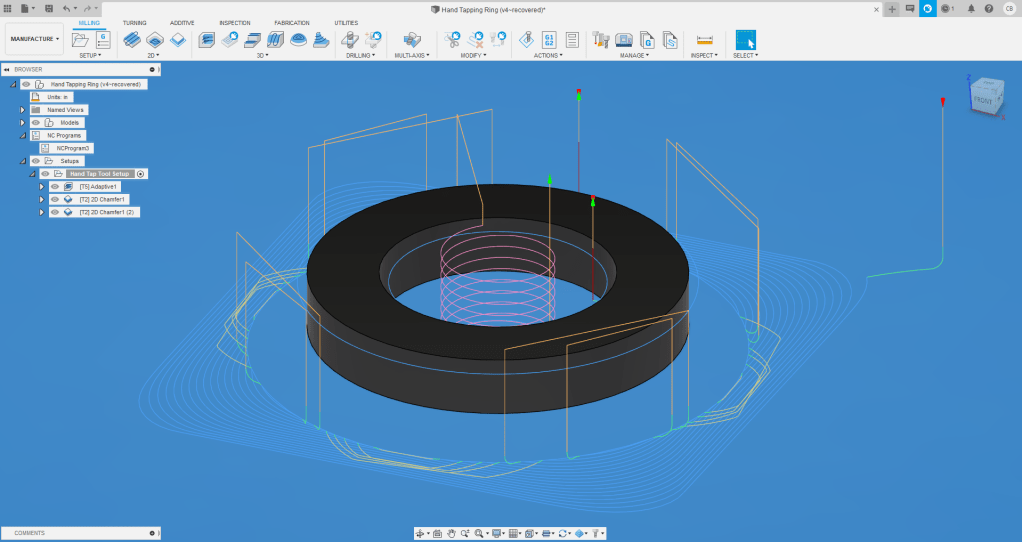Click the Tool Library icon

(x=601, y=40)
